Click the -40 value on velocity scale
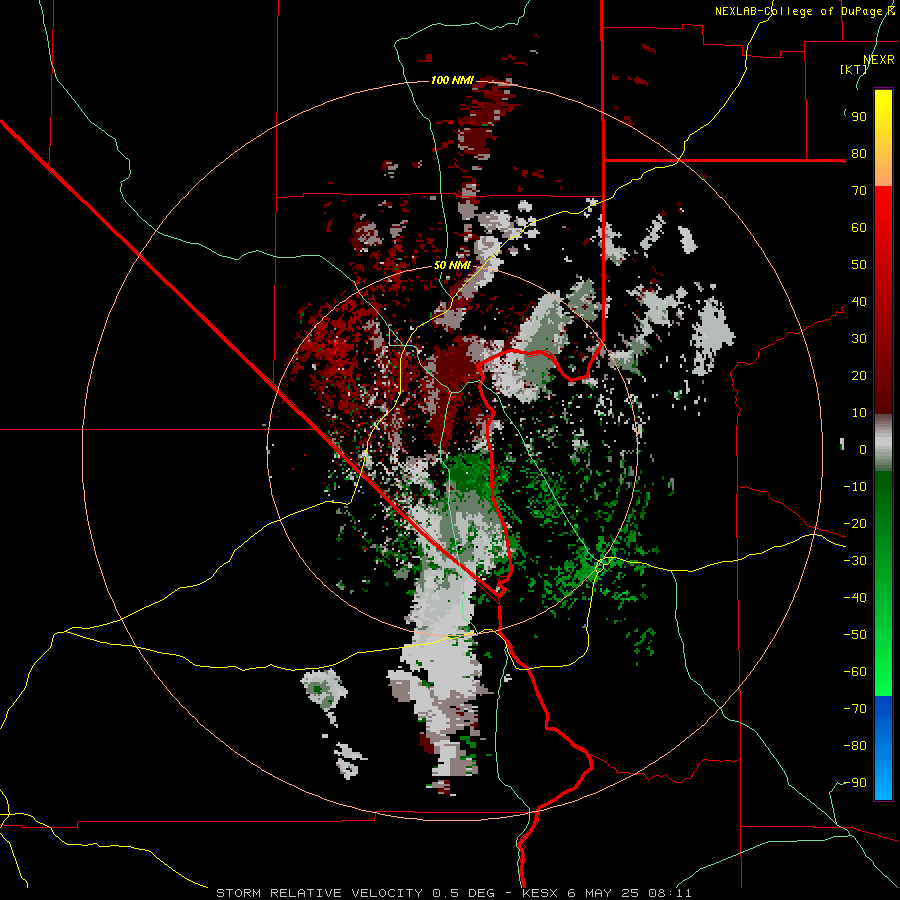The image size is (900, 900). pos(855,598)
